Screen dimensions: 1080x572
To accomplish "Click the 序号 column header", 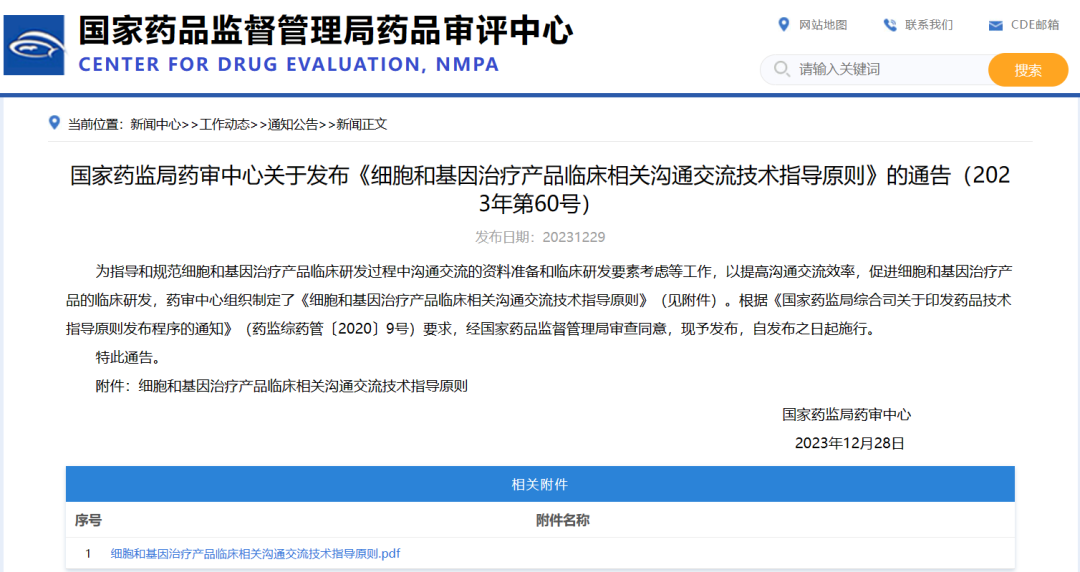I will [88, 520].
